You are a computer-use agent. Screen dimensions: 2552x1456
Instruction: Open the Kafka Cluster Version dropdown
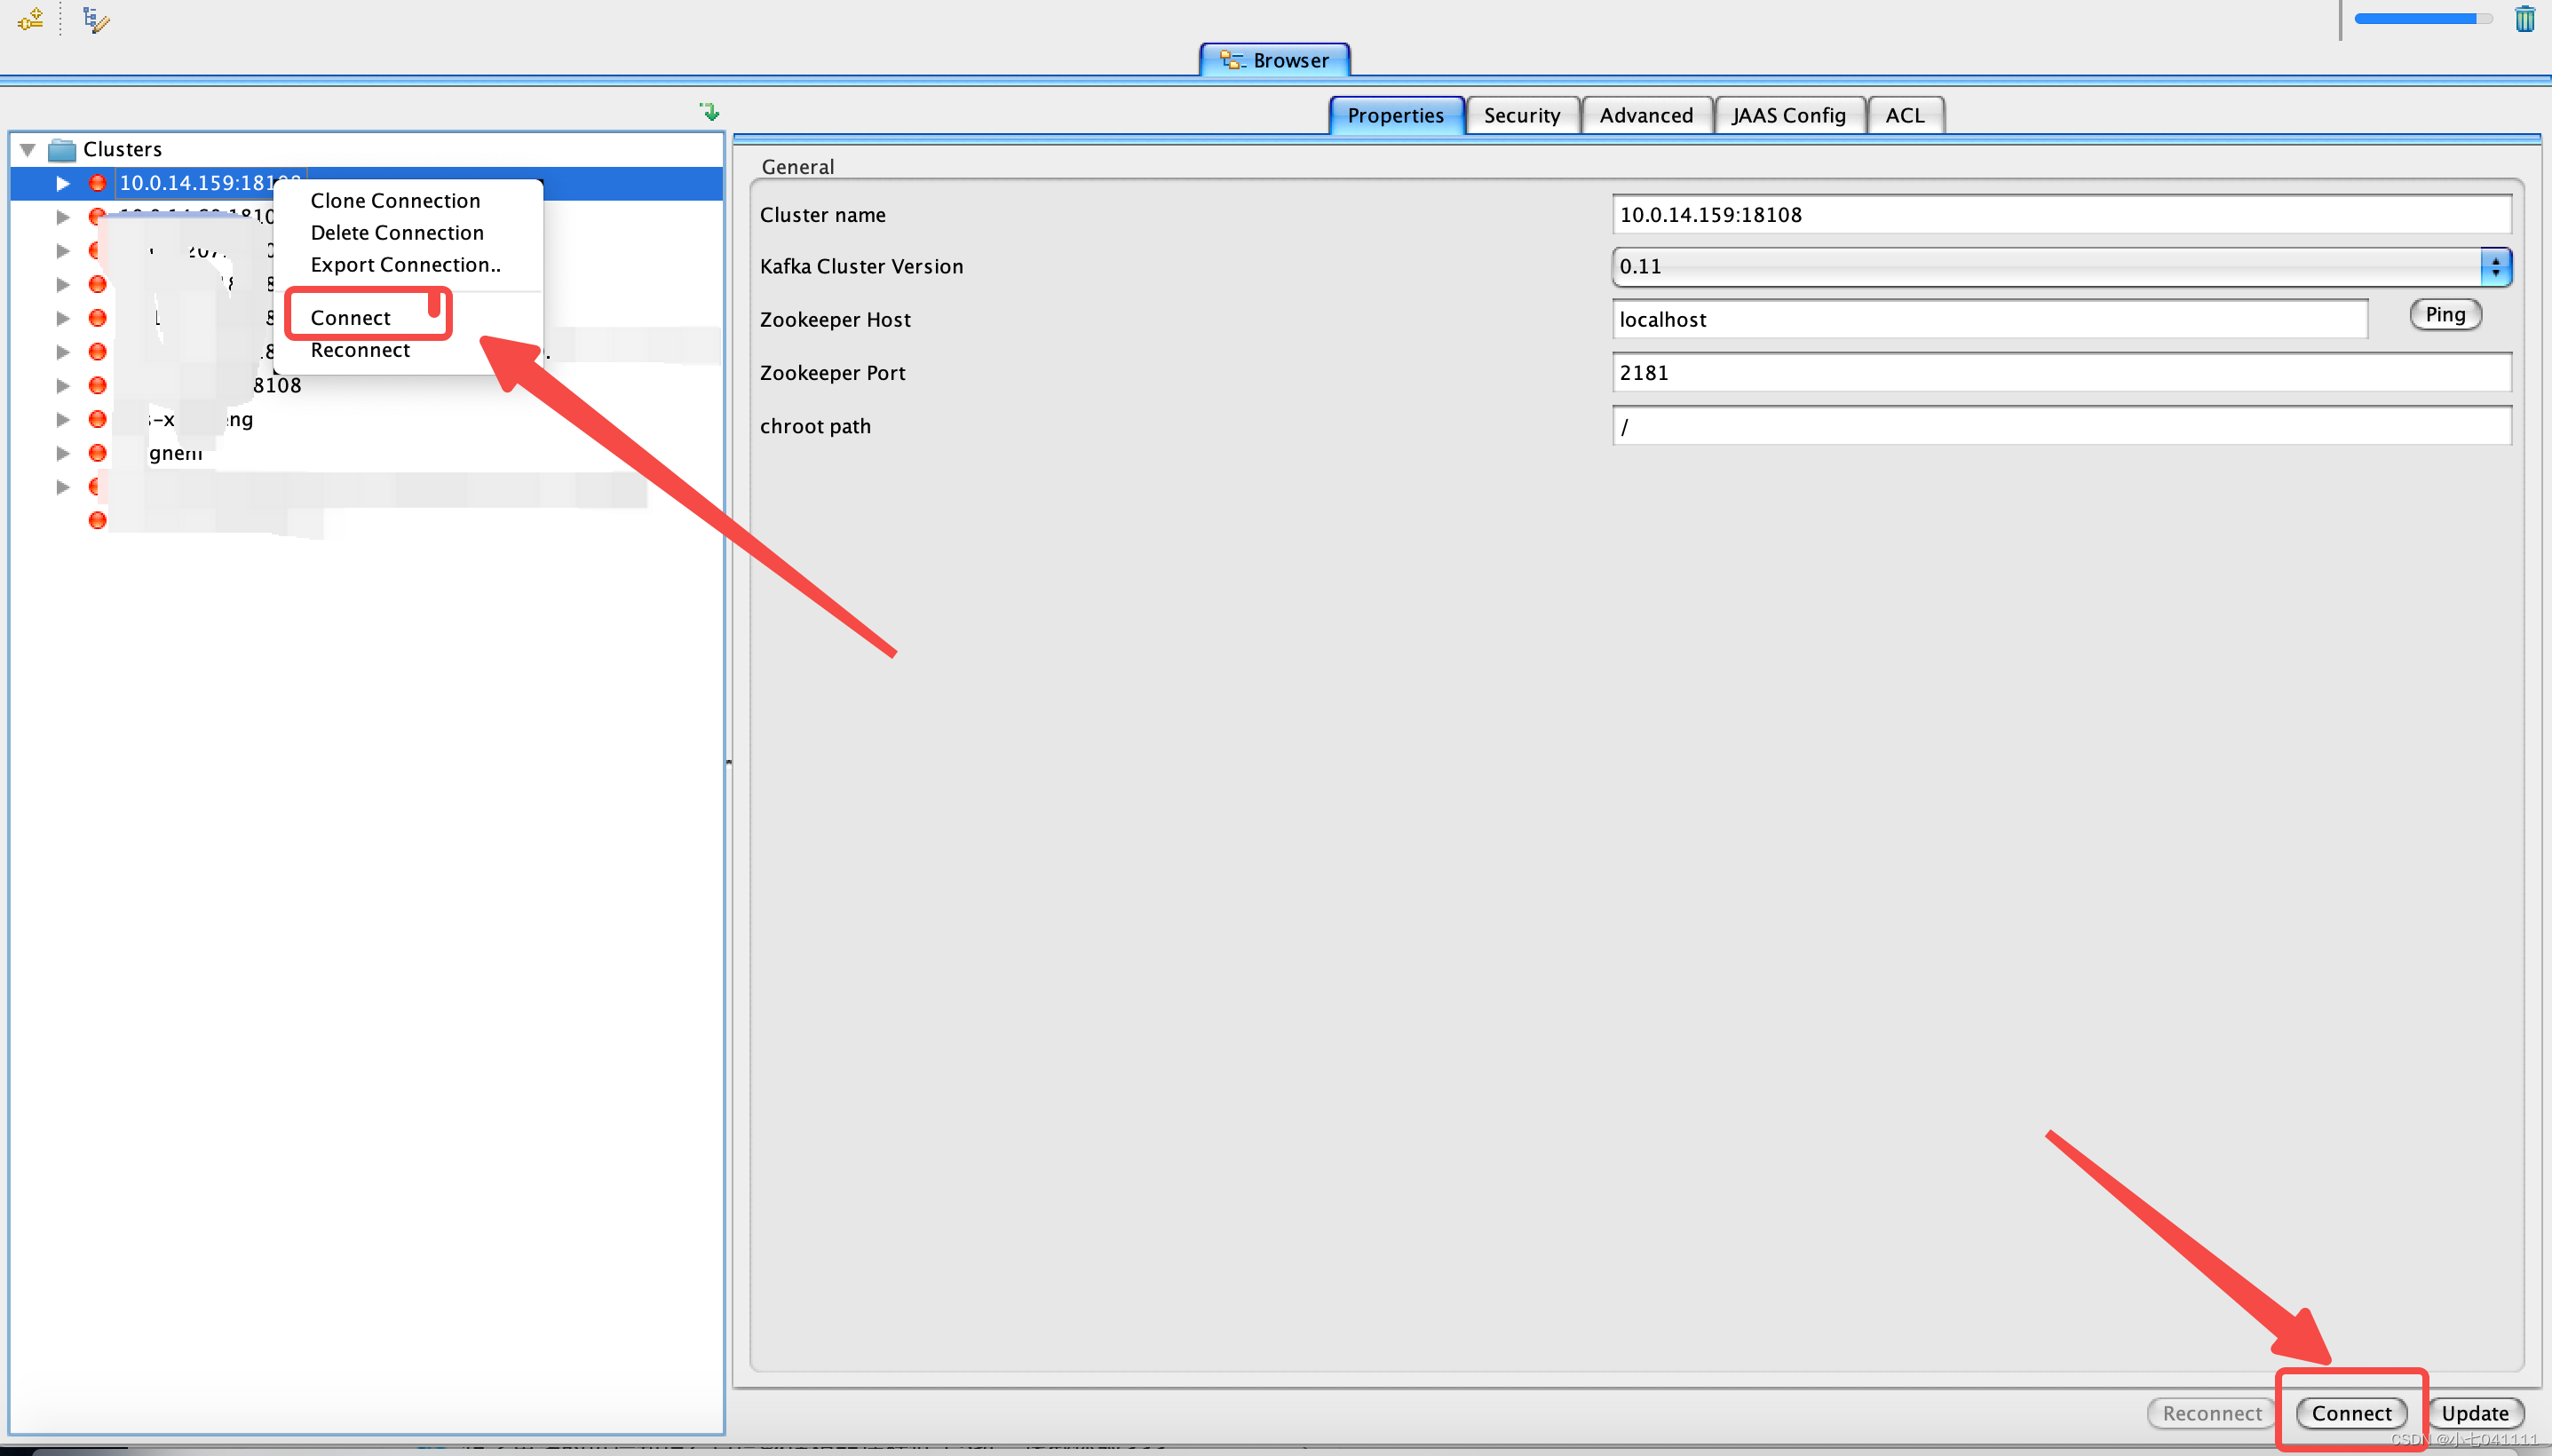point(2062,267)
